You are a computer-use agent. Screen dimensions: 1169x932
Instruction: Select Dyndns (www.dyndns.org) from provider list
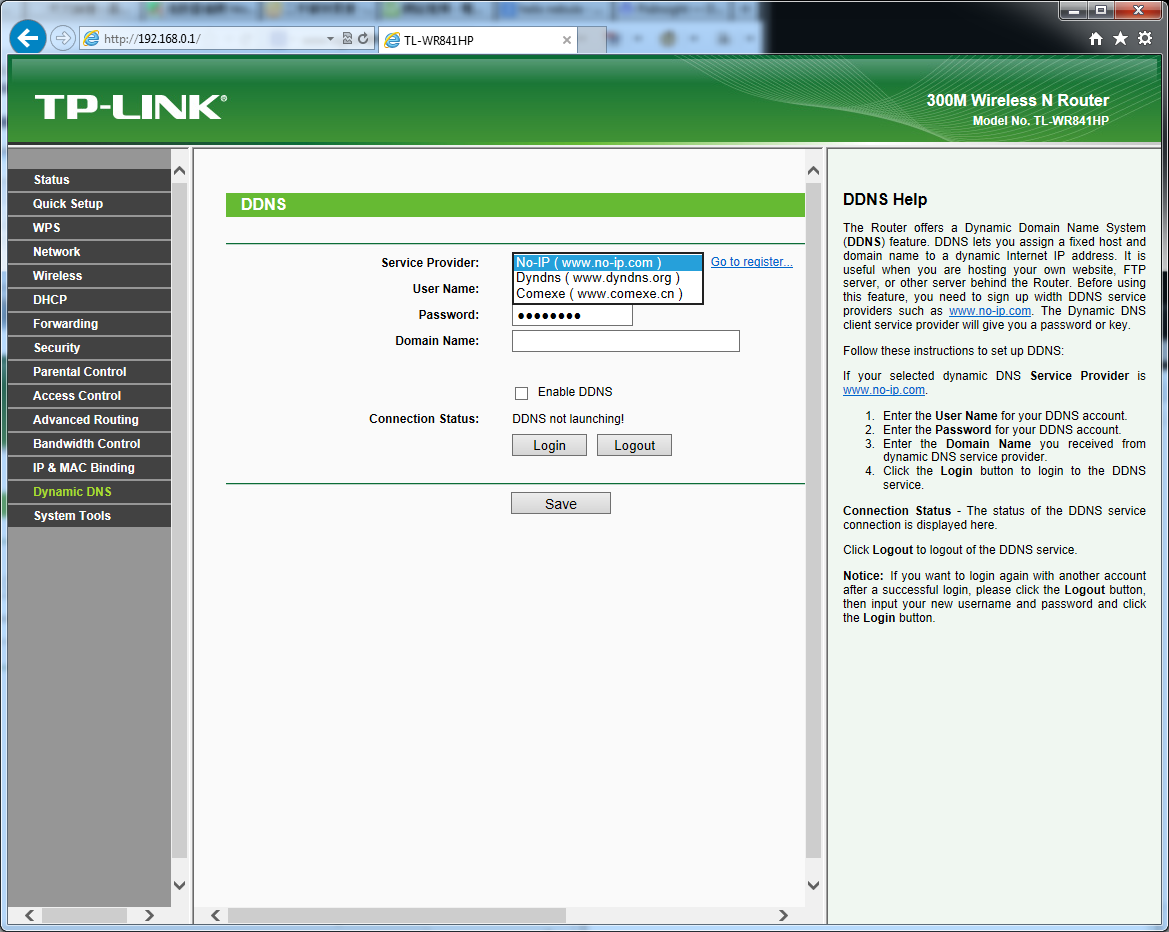tap(597, 278)
